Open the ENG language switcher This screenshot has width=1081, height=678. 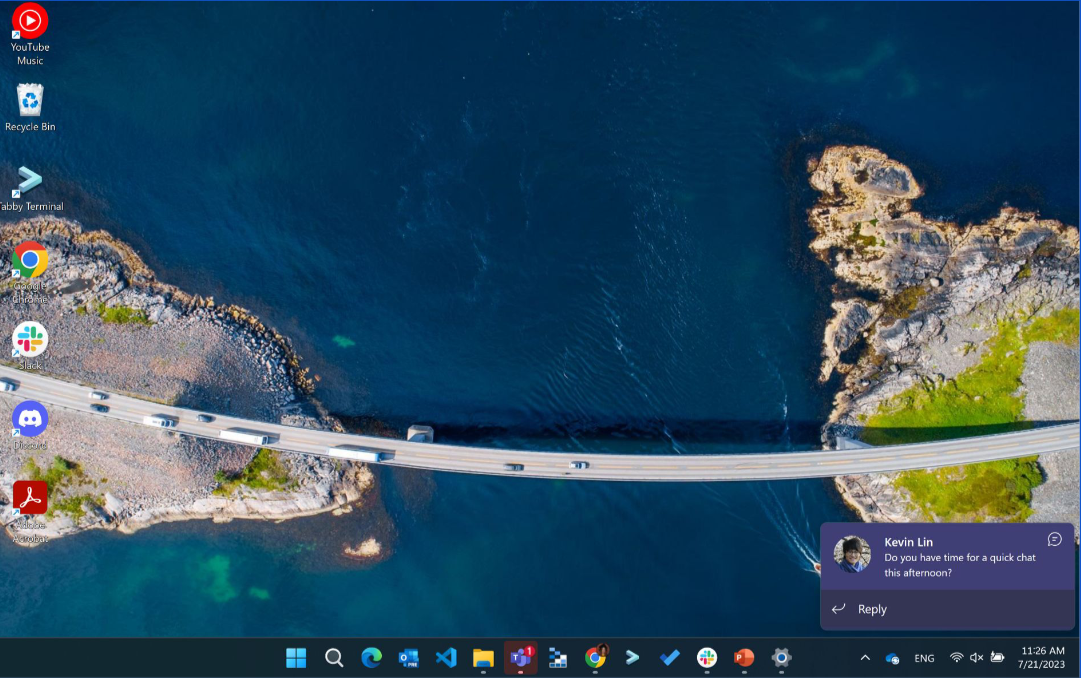tap(924, 658)
